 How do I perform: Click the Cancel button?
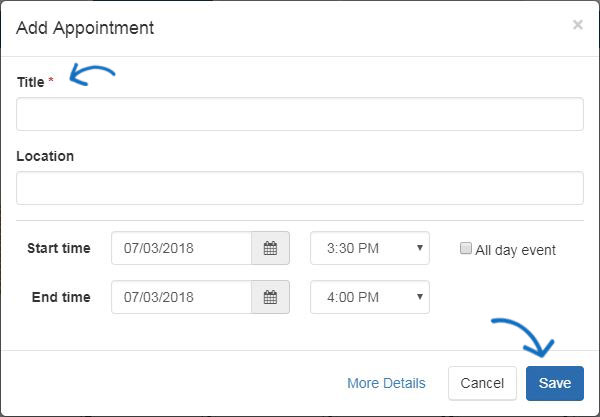coord(482,383)
